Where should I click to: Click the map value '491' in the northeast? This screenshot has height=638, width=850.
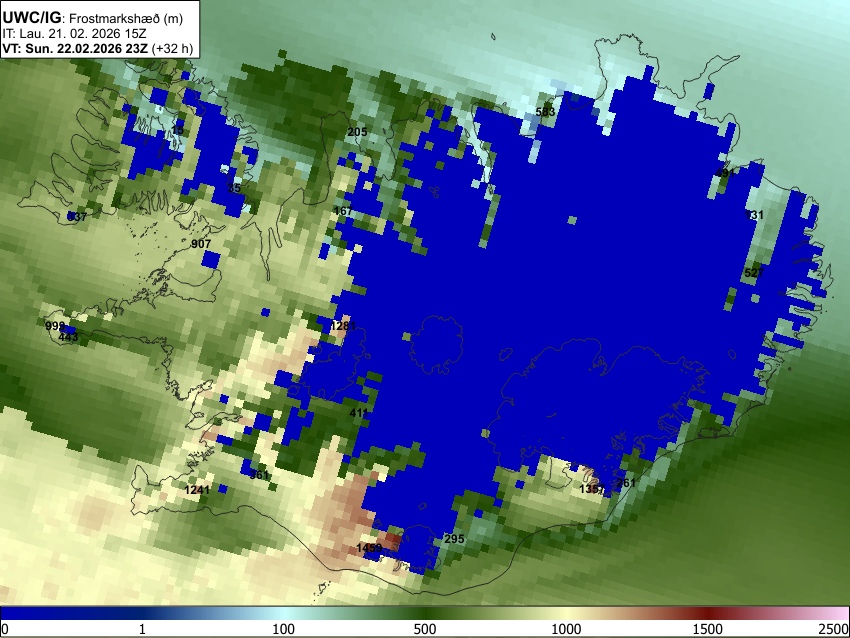point(725,173)
